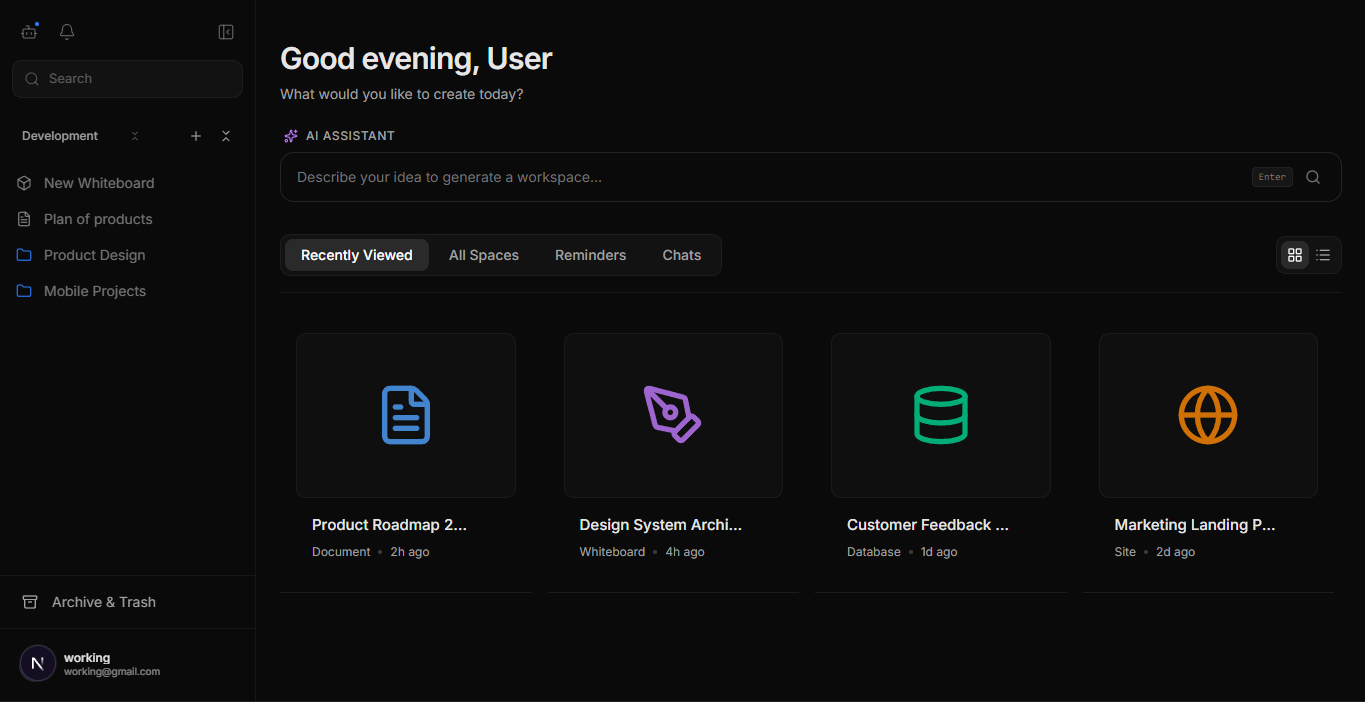
Task: Enable grid view layout
Action: click(x=1294, y=255)
